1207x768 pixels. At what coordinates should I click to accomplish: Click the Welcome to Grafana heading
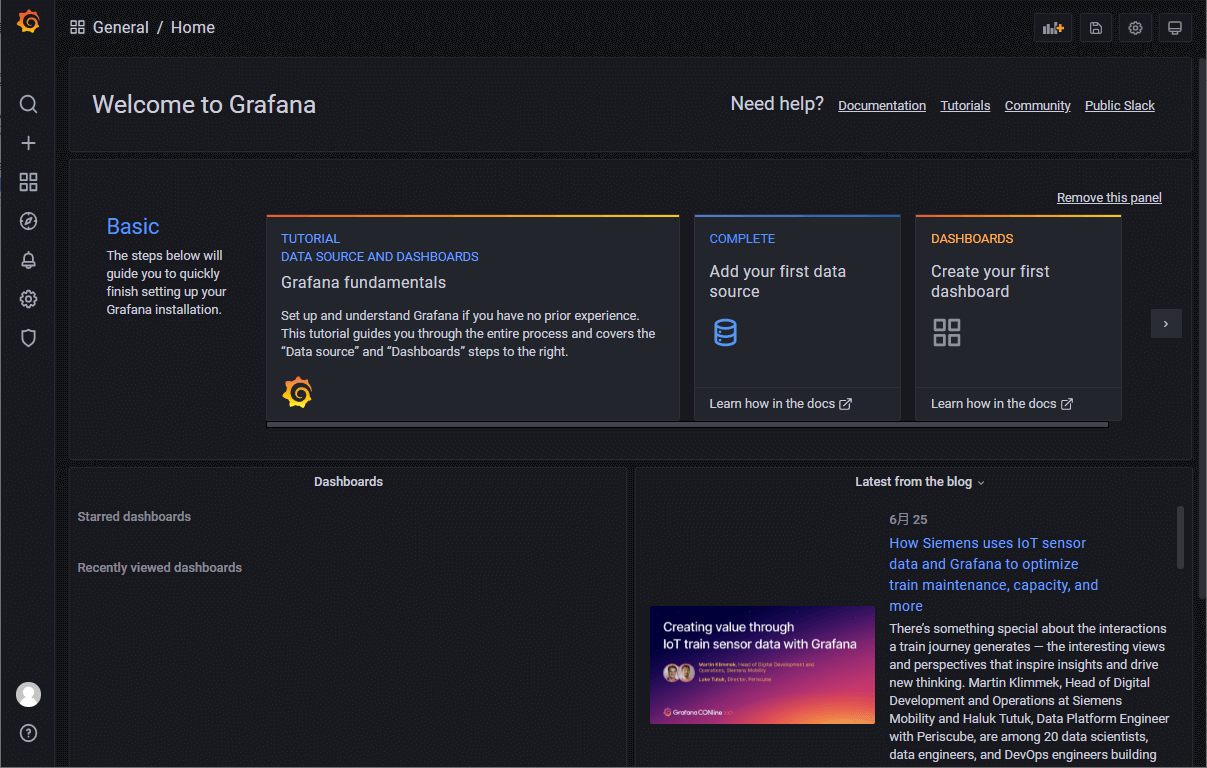(x=204, y=105)
